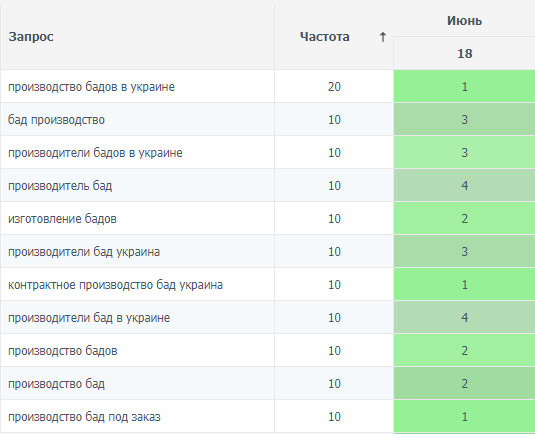The width and height of the screenshot is (535, 434).
Task: Click 'производители бад украина' query
Action: [84, 252]
